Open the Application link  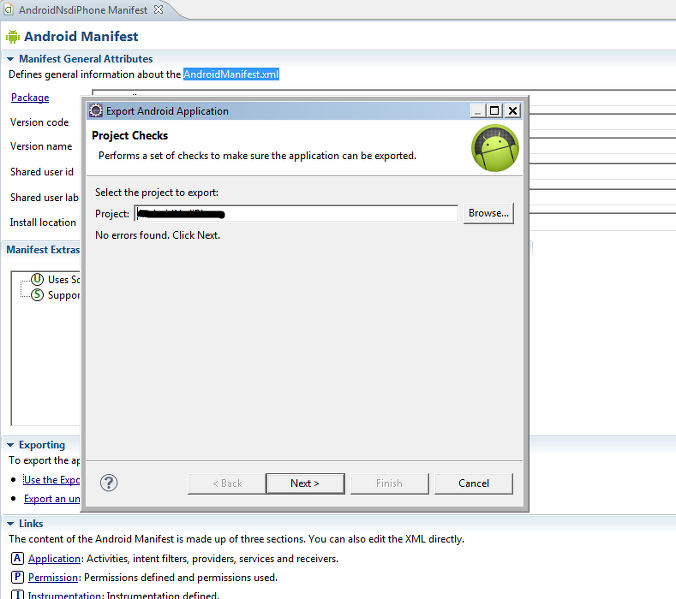(x=54, y=558)
